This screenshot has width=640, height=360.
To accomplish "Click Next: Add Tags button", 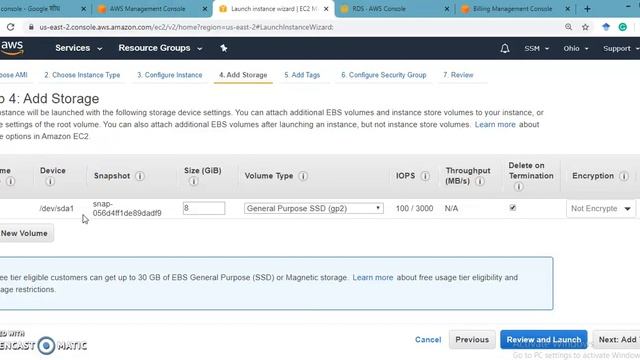I will pyautogui.click(x=616, y=340).
